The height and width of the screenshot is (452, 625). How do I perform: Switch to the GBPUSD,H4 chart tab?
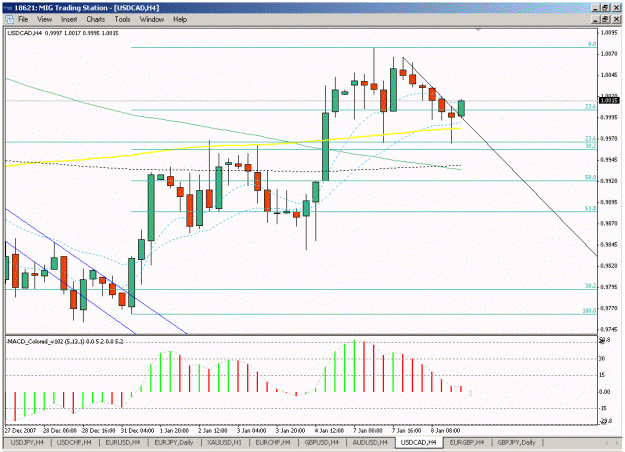pos(321,442)
